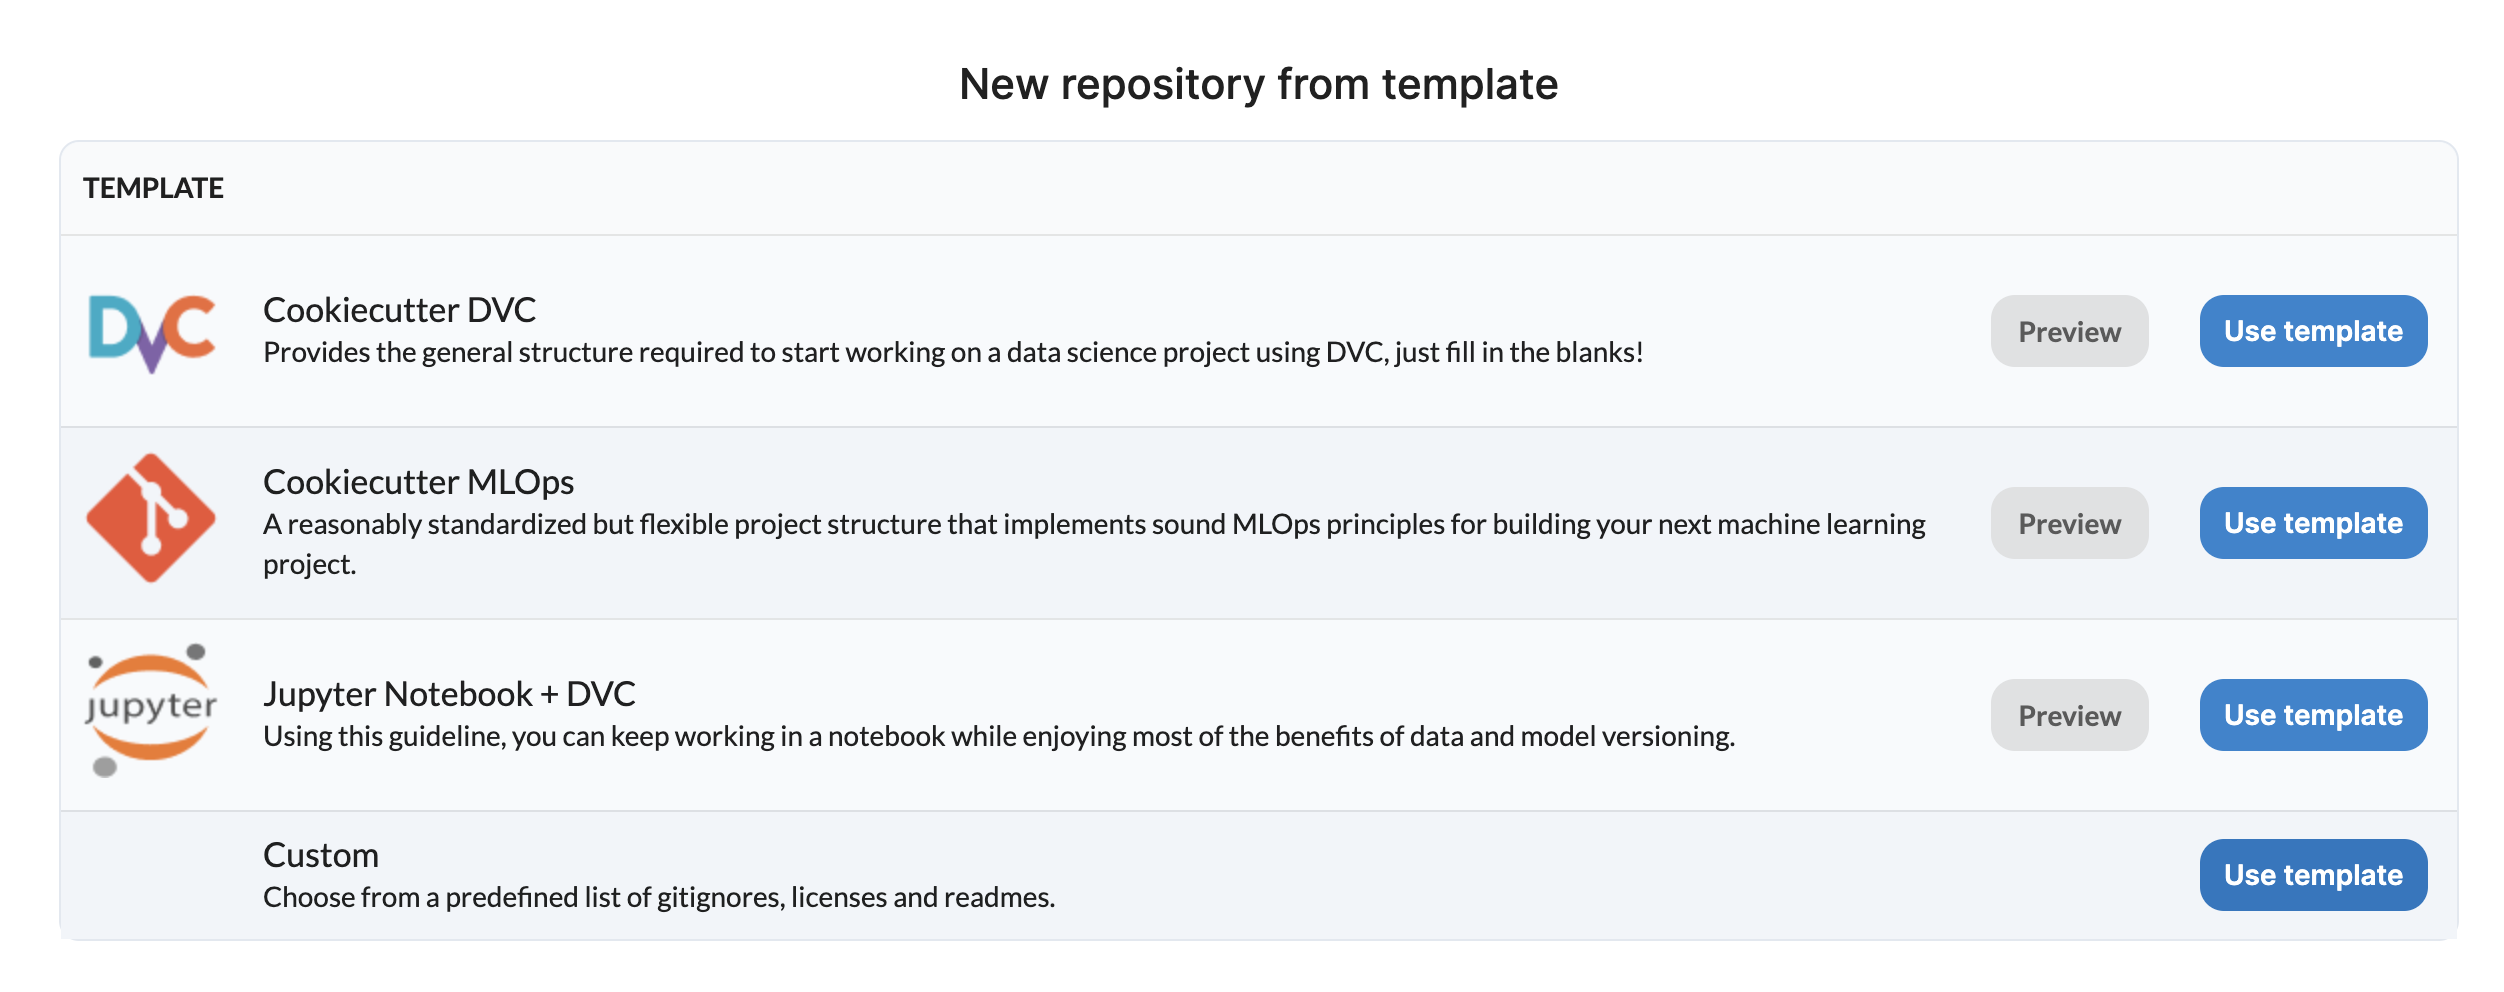This screenshot has height=992, width=2504.
Task: Click the New repository from template heading
Action: coord(1258,84)
